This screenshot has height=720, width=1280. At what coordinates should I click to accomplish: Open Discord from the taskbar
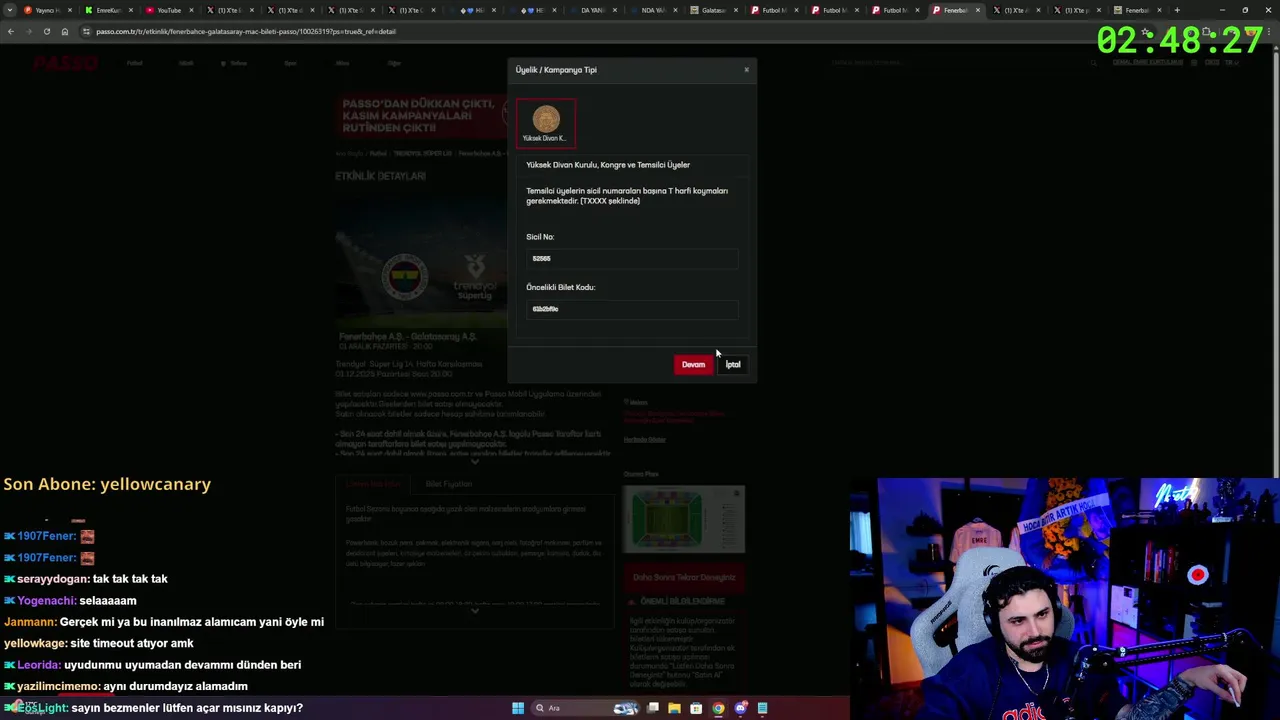[740, 708]
